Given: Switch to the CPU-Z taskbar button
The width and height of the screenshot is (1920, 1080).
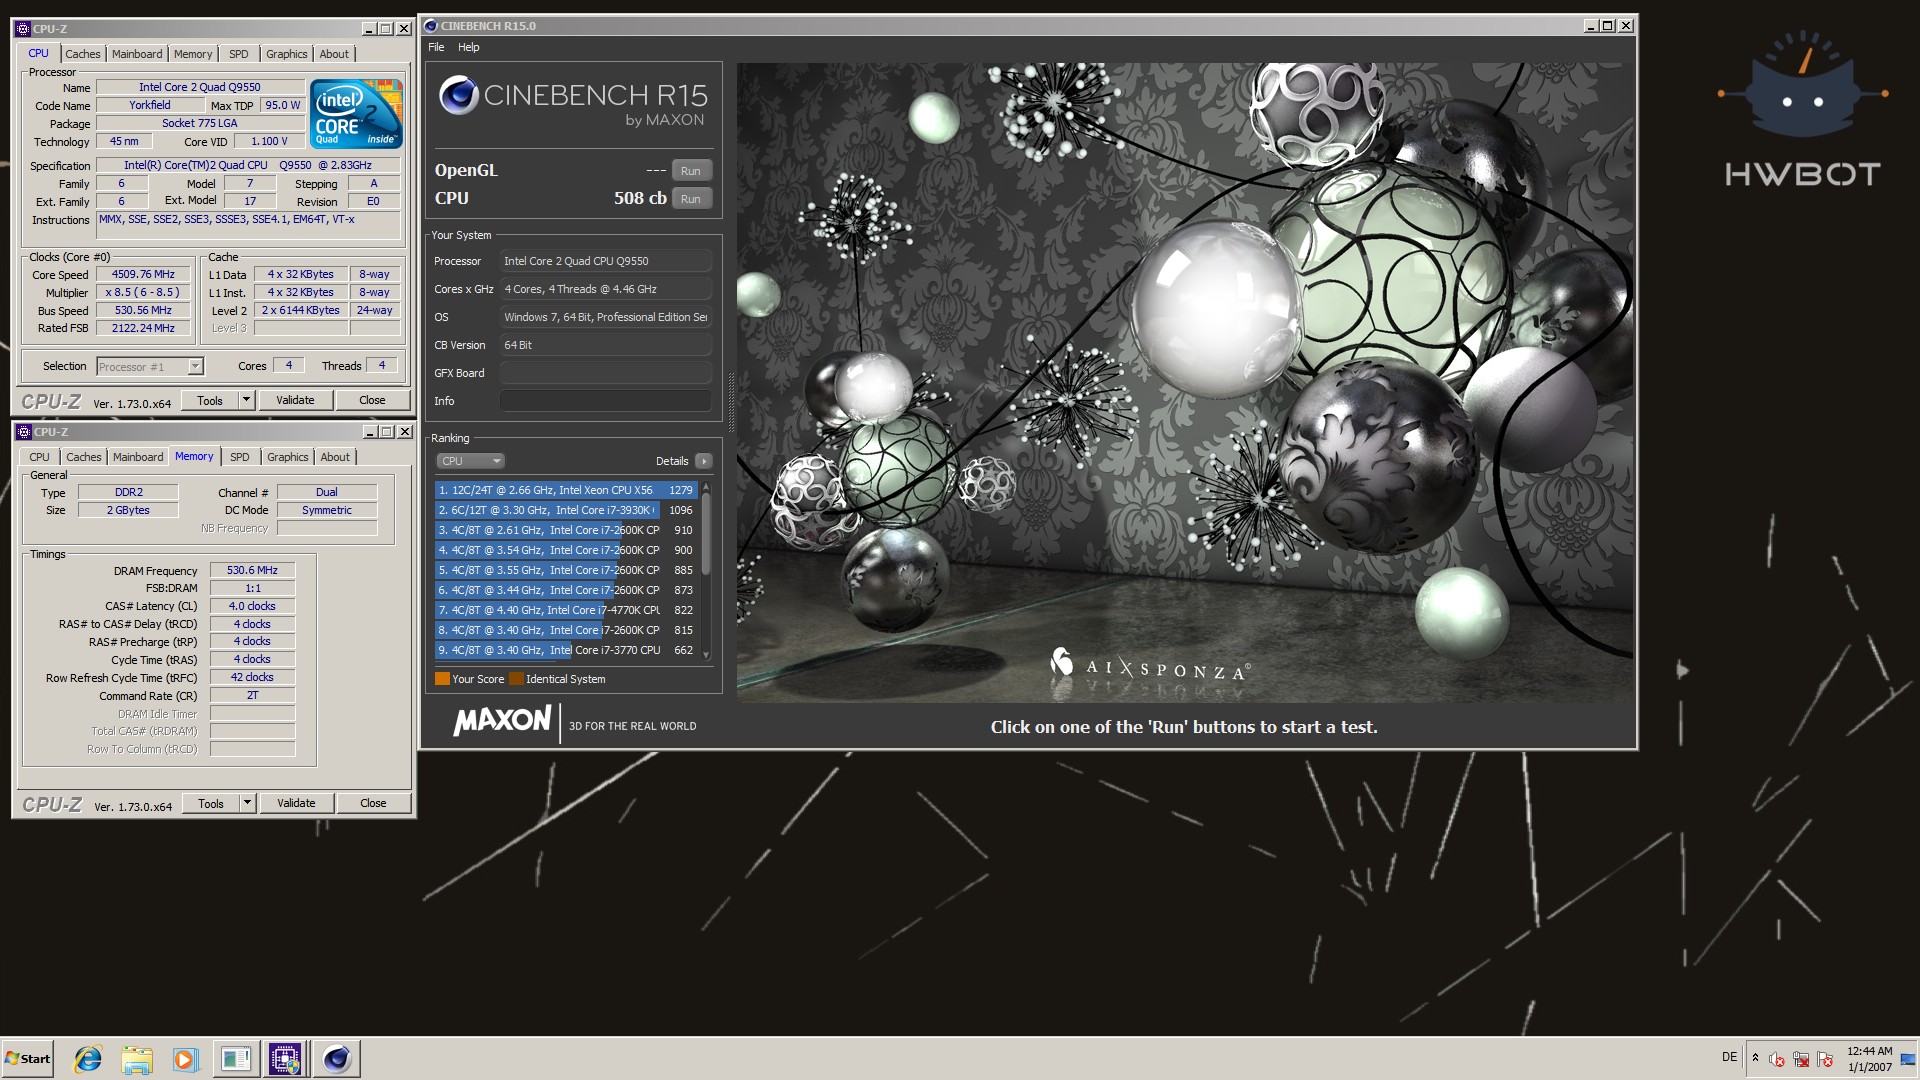Looking at the screenshot, I should click(x=285, y=1058).
